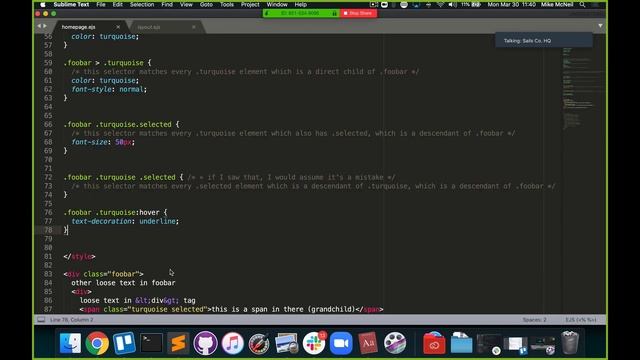
Task: Click the div class="foobar" tag line
Action: 103,274
